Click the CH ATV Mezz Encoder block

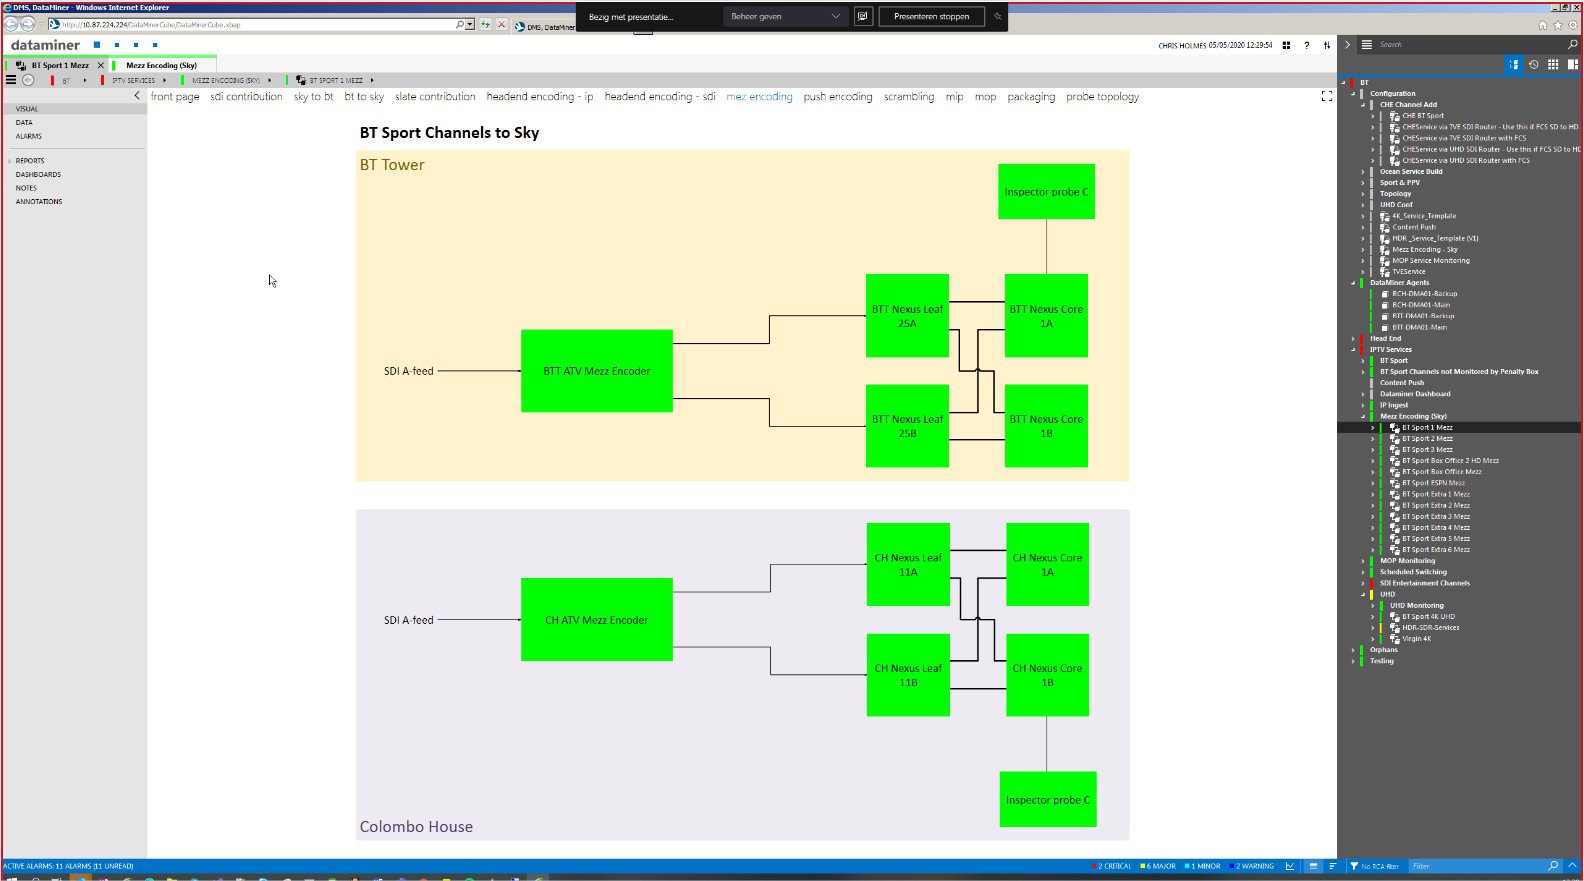tap(597, 620)
